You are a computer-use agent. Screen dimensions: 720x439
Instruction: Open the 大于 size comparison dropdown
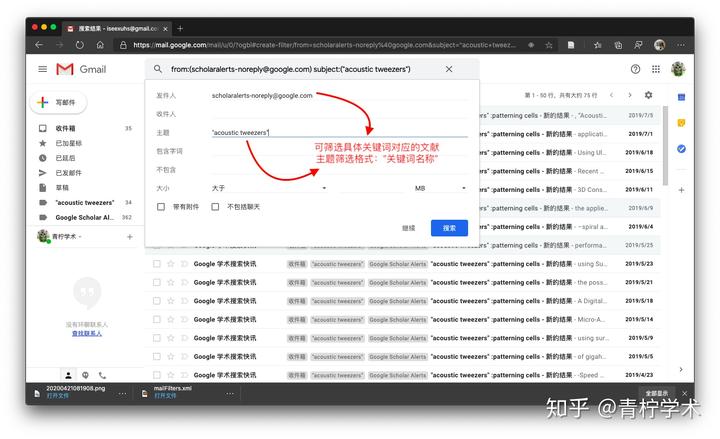coord(268,188)
